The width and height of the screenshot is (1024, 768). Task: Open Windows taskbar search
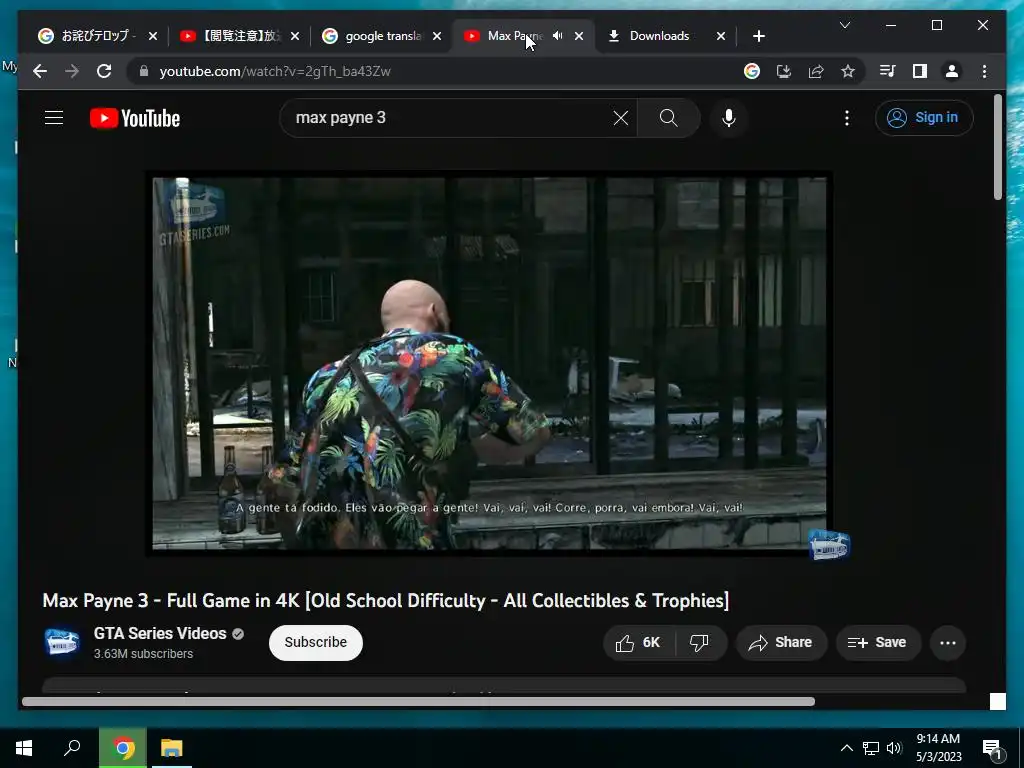(x=72, y=748)
